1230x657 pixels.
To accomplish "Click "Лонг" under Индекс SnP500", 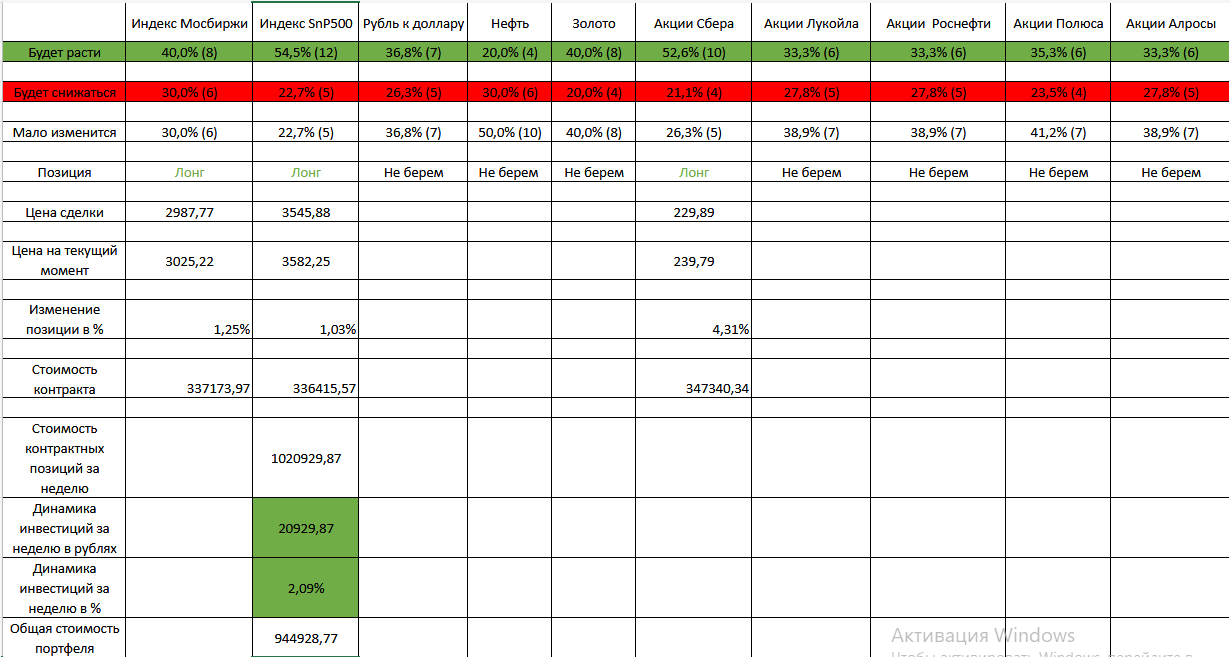I will 305,172.
